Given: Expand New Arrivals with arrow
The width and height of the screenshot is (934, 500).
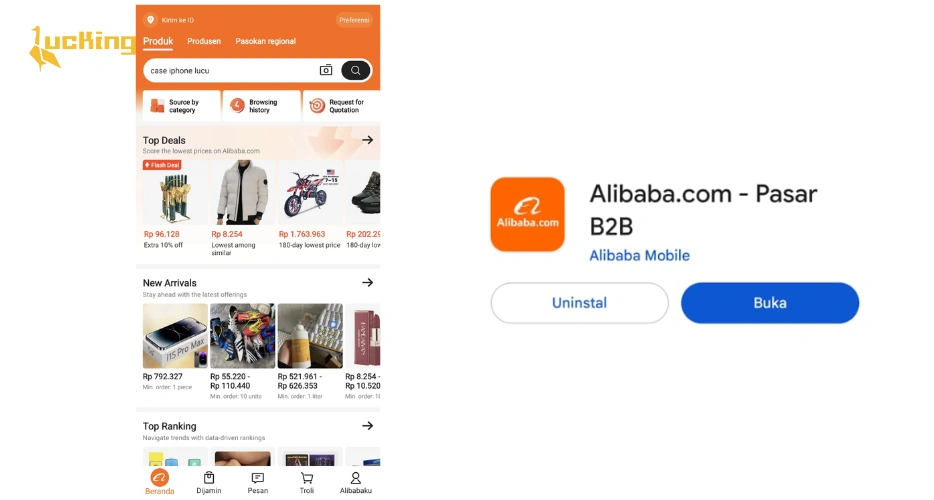Looking at the screenshot, I should pyautogui.click(x=368, y=282).
